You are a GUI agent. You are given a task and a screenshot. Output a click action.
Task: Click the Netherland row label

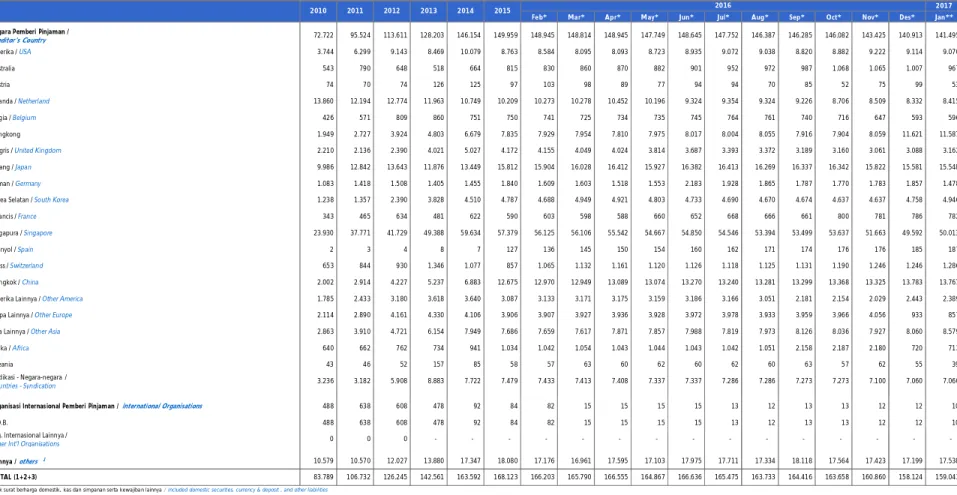[34, 101]
